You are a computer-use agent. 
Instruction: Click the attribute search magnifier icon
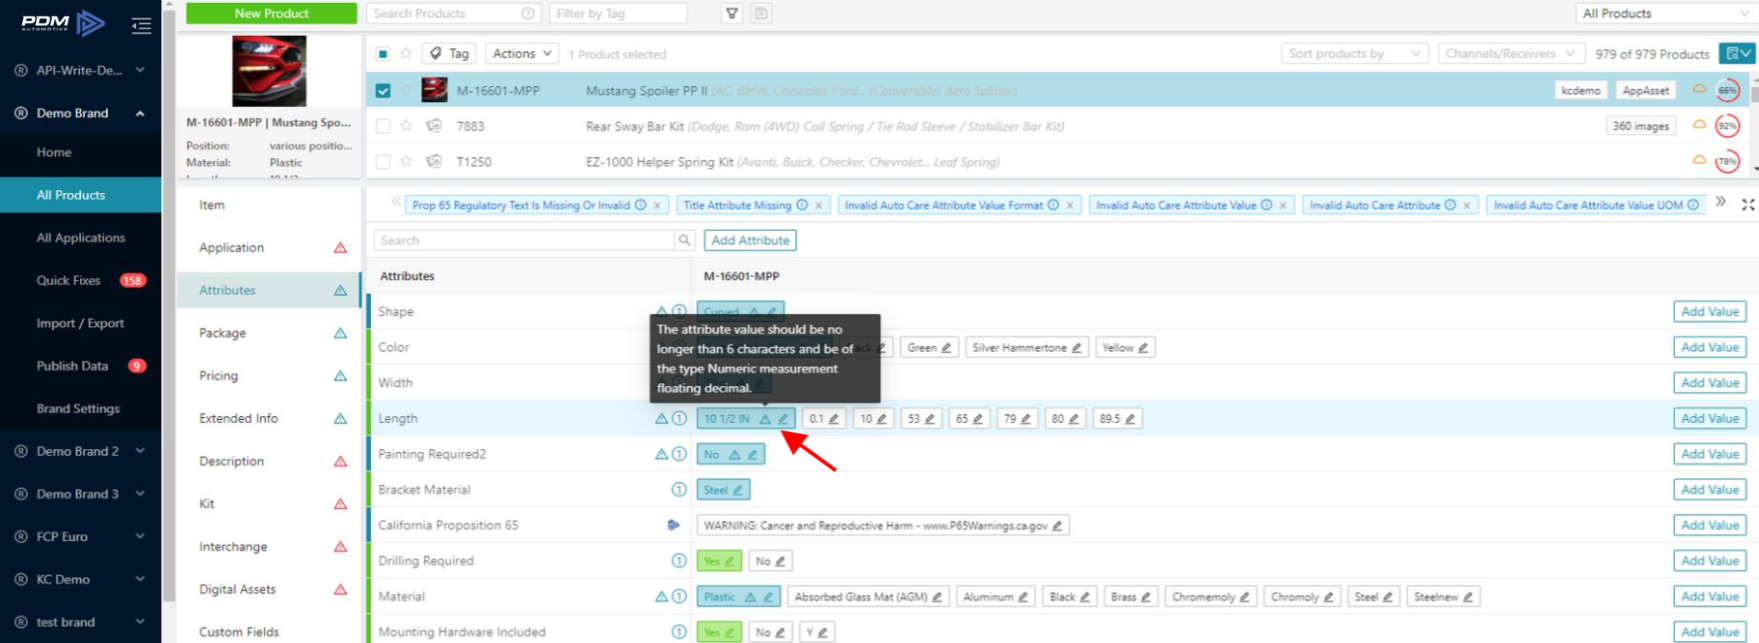[x=685, y=240]
